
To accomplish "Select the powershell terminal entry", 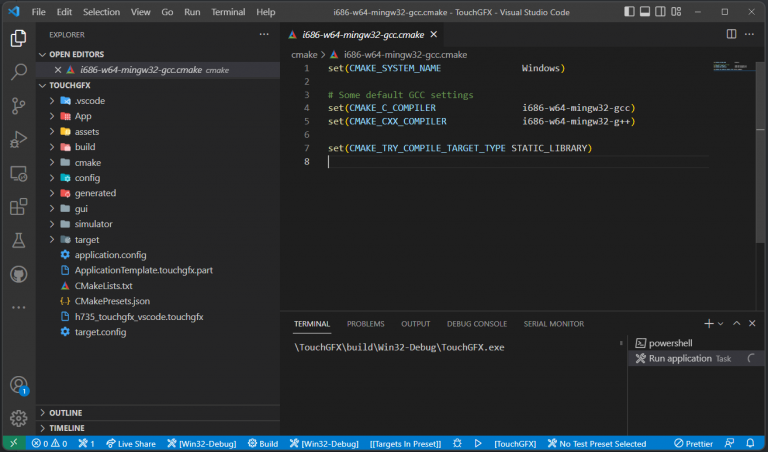I will tap(696, 343).
